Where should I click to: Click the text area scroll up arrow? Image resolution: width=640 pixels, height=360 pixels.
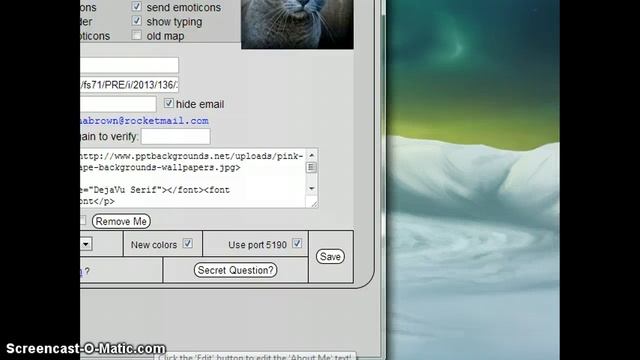click(x=311, y=155)
